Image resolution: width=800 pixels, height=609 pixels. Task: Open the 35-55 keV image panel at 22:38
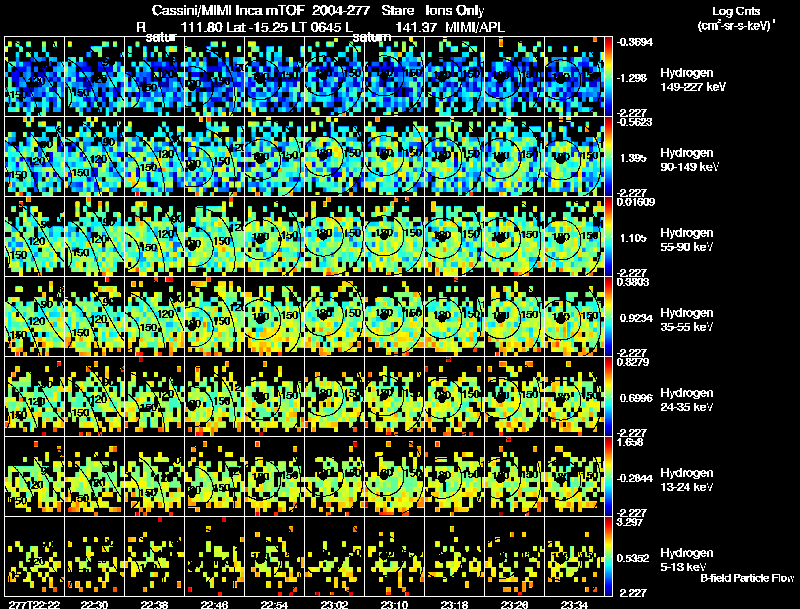[x=154, y=317]
